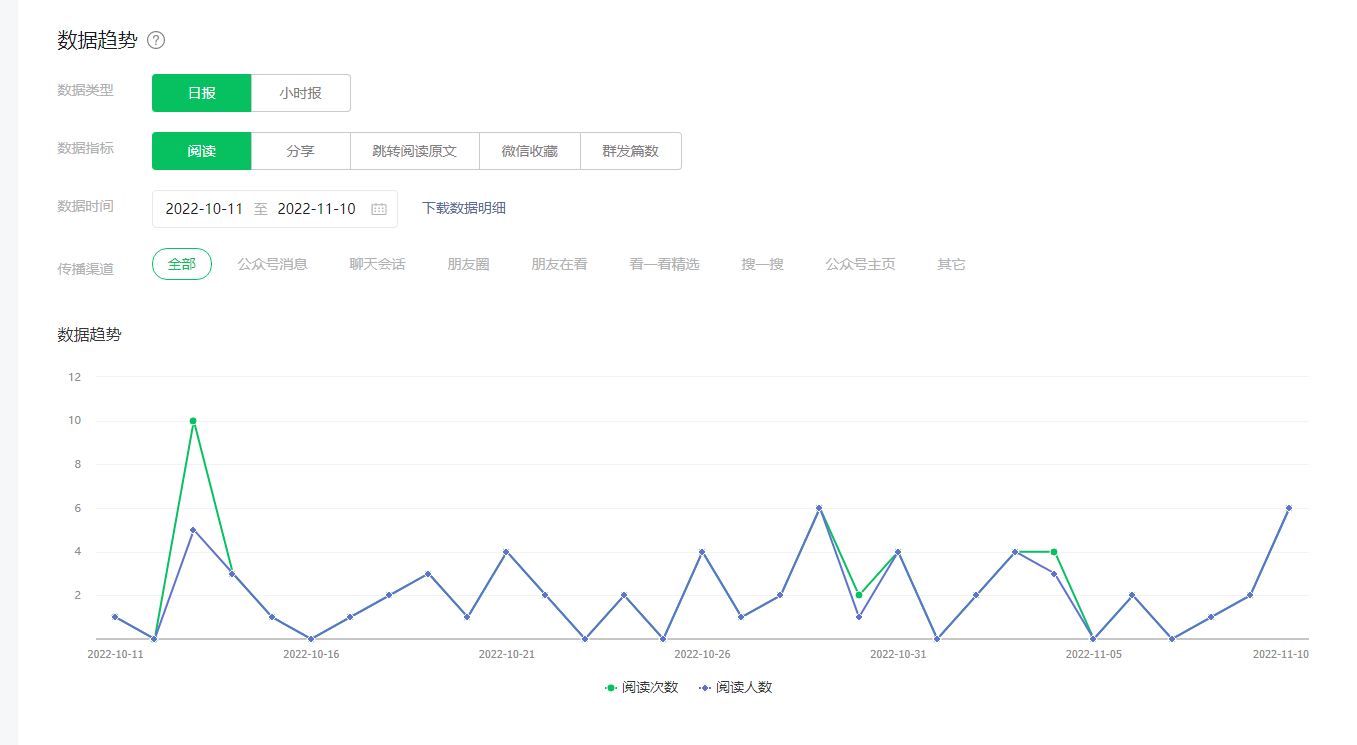Screen dimensions: 1357x745
Task: Switch to 小时报 data type
Action: [300, 93]
